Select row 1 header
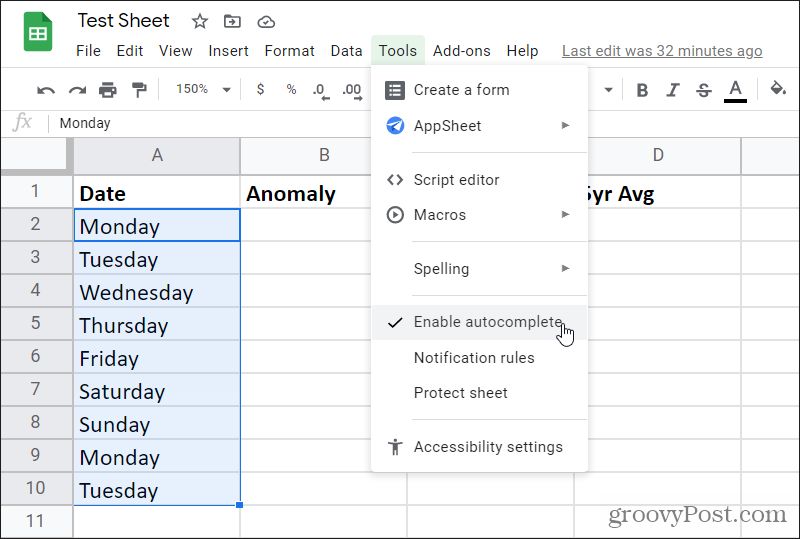This screenshot has height=539, width=800. [x=36, y=191]
